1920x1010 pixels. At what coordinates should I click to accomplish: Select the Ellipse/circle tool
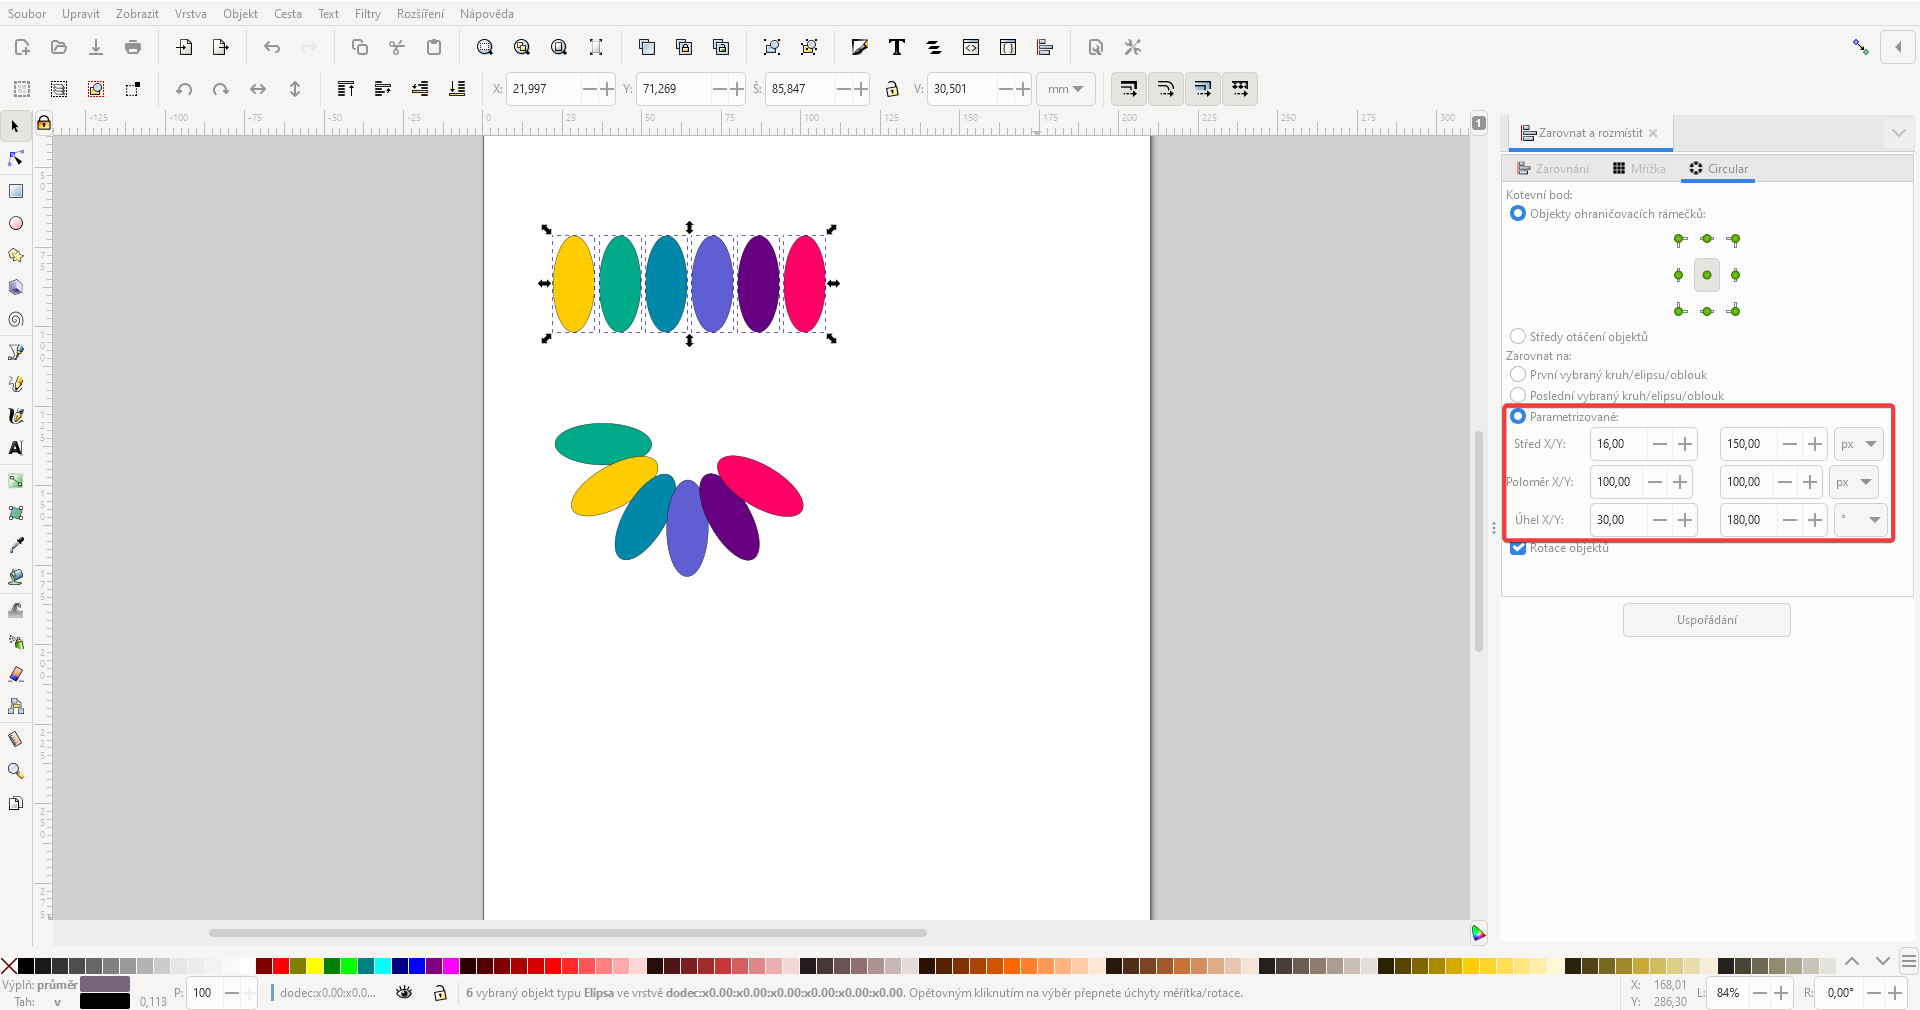click(x=16, y=223)
